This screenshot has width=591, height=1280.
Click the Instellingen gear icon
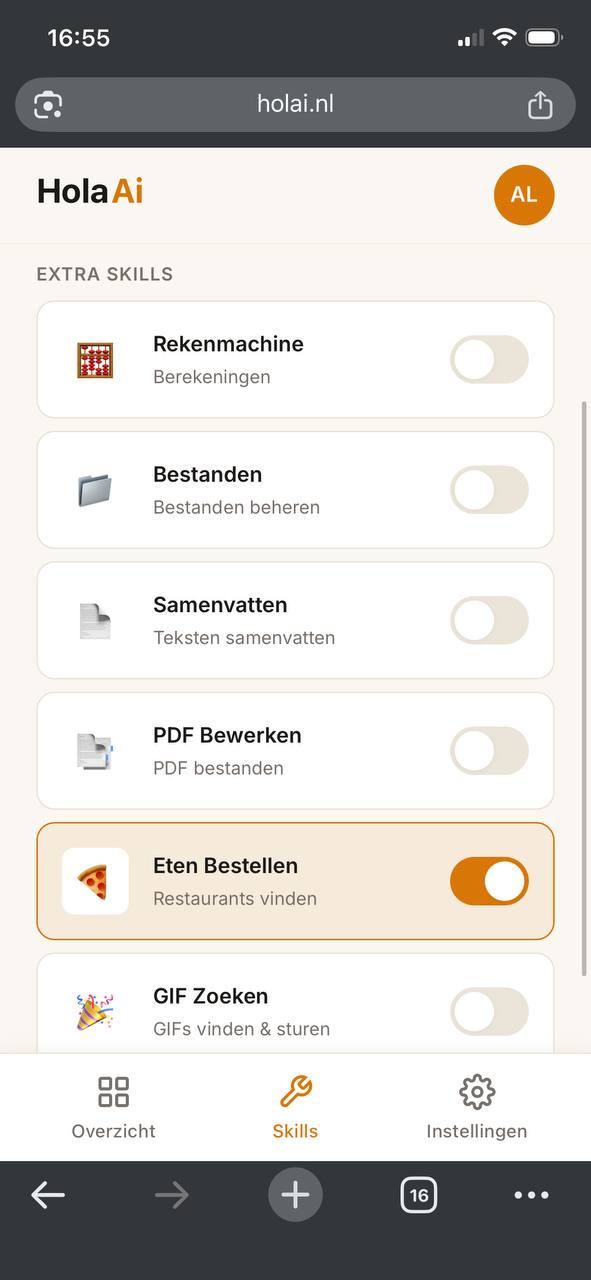[477, 1091]
